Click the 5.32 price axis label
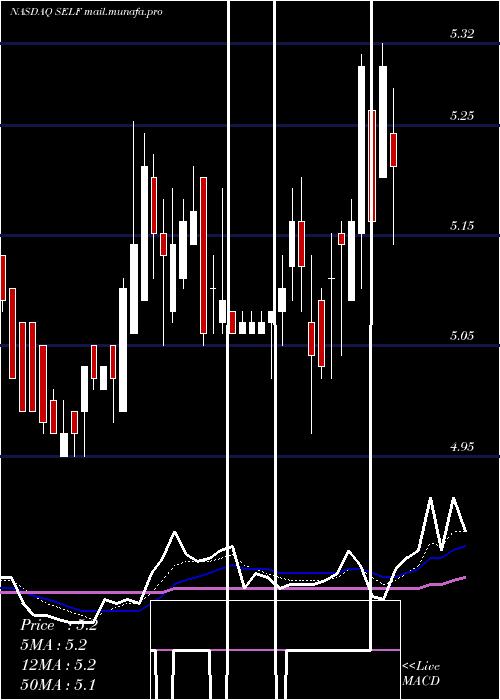The image size is (500, 700). coord(462,33)
